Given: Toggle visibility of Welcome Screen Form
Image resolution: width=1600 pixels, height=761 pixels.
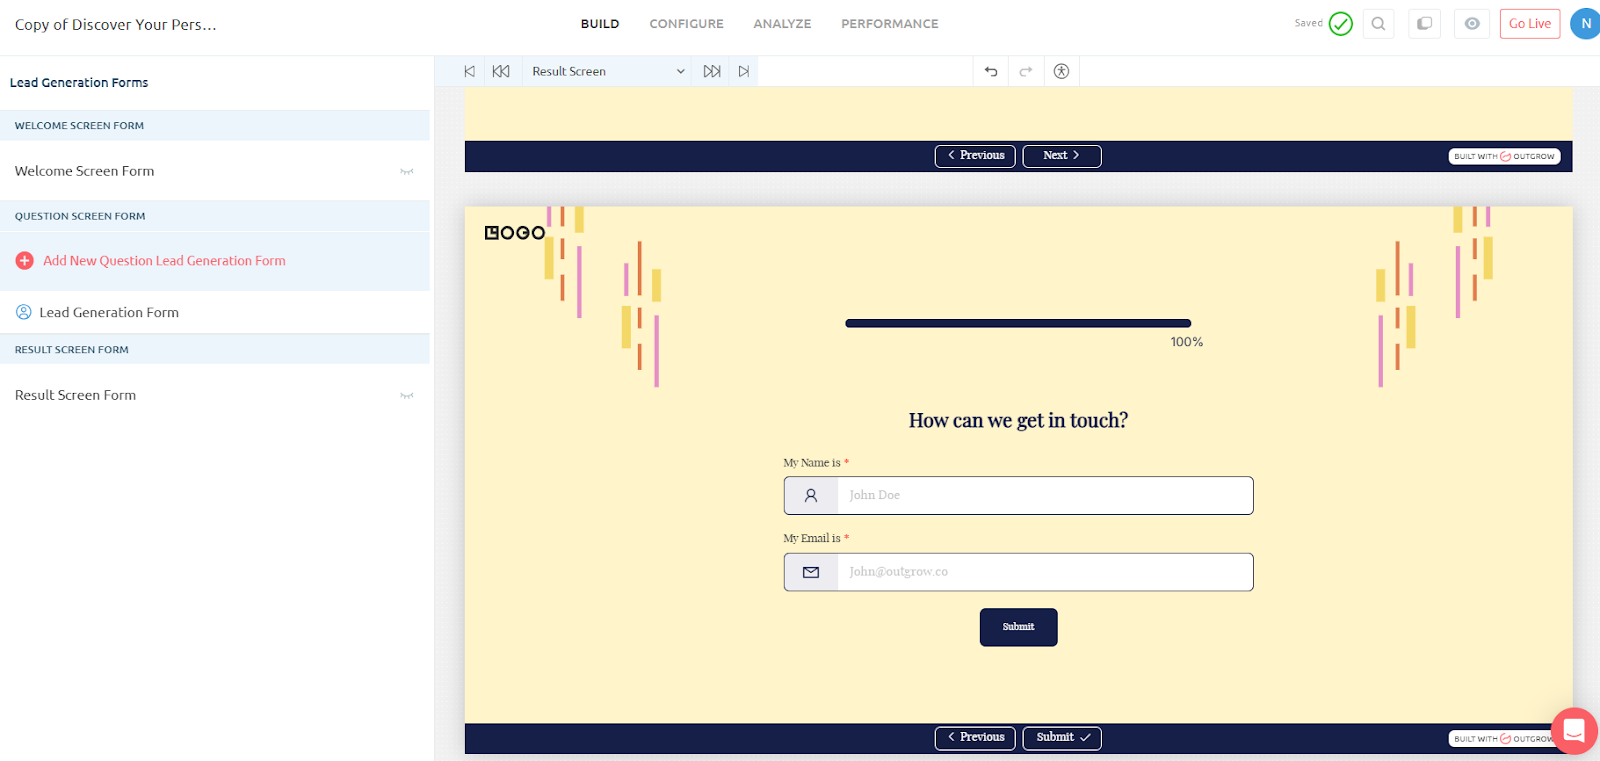Looking at the screenshot, I should (x=406, y=172).
